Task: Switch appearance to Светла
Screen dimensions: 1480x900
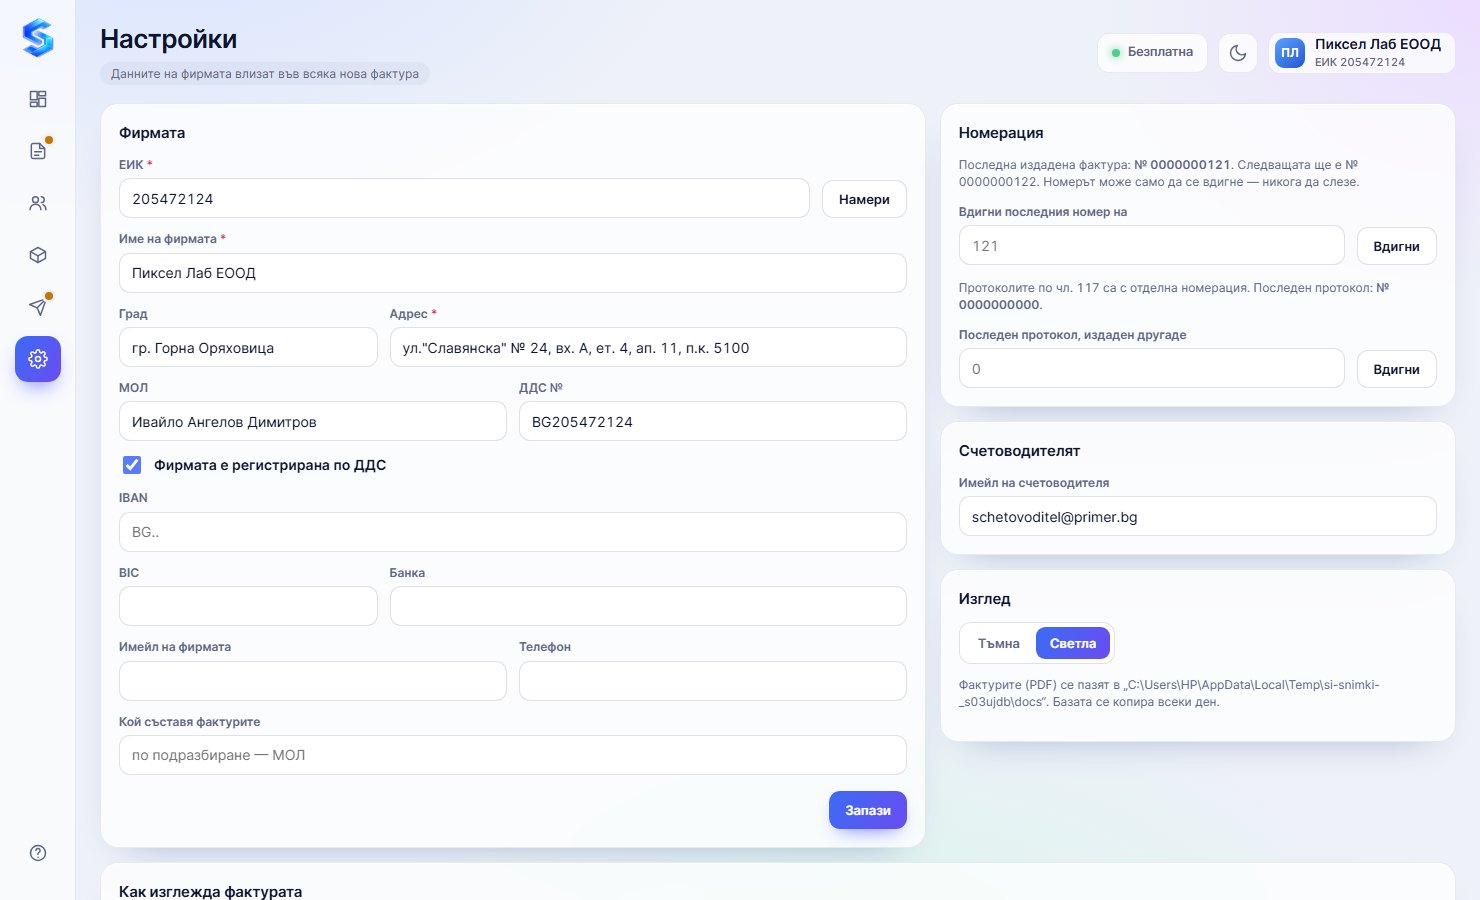Action: tap(1073, 644)
